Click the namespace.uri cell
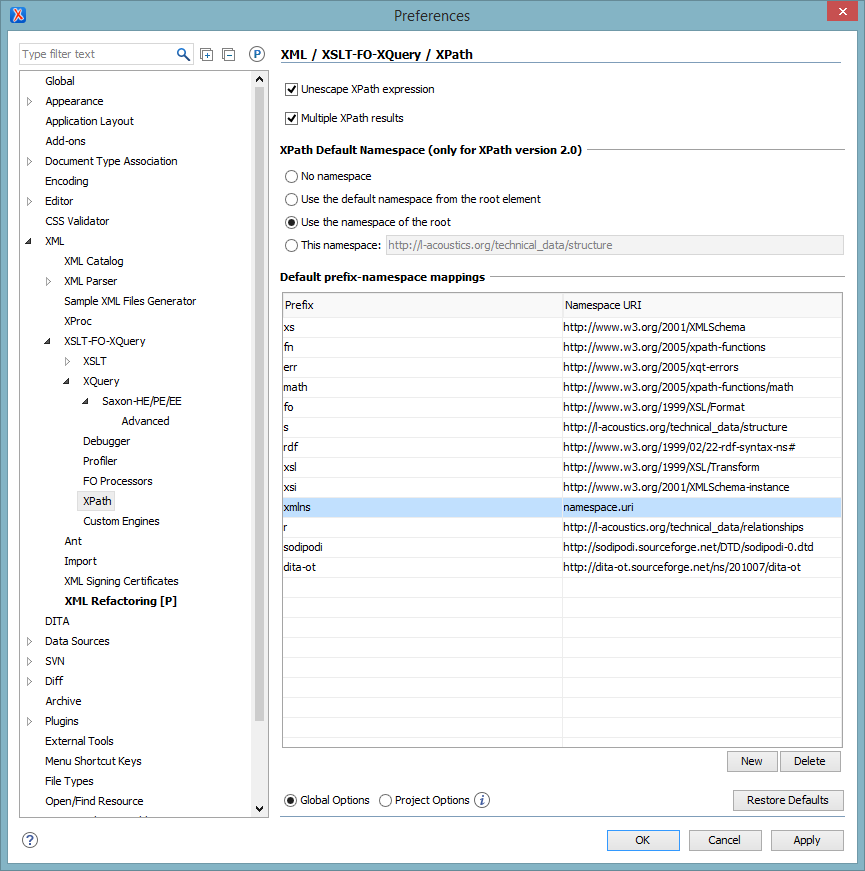Viewport: 865px width, 871px height. [x=702, y=507]
